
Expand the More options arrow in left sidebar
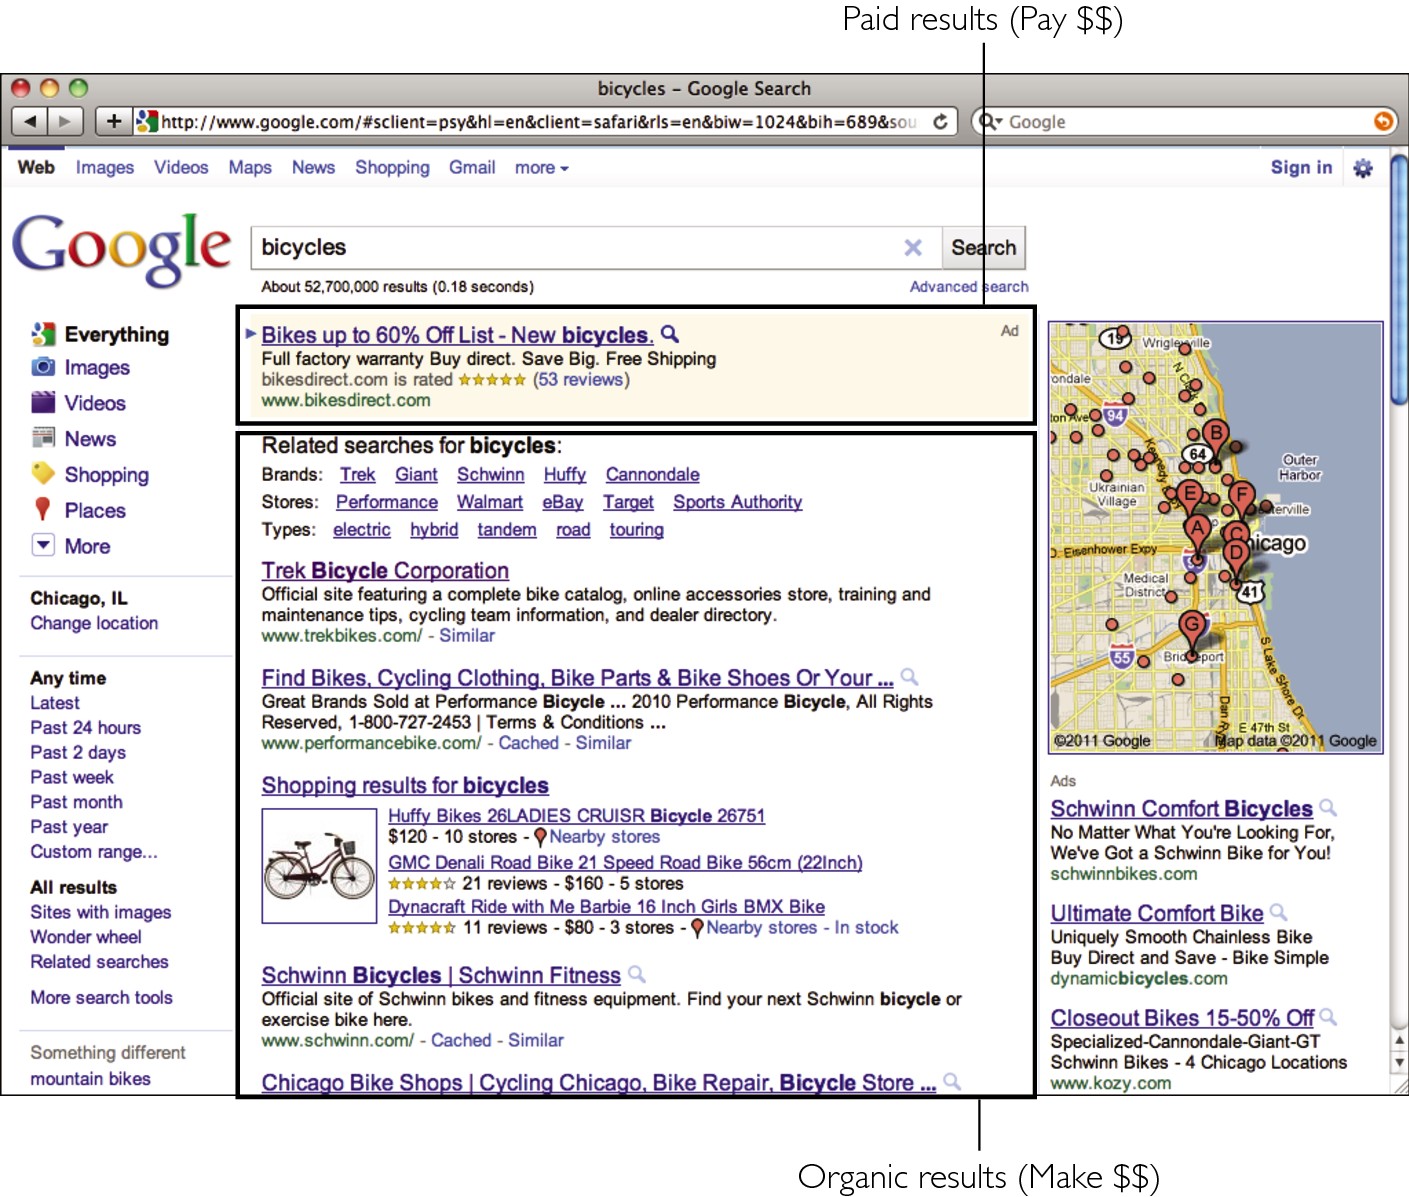[43, 546]
